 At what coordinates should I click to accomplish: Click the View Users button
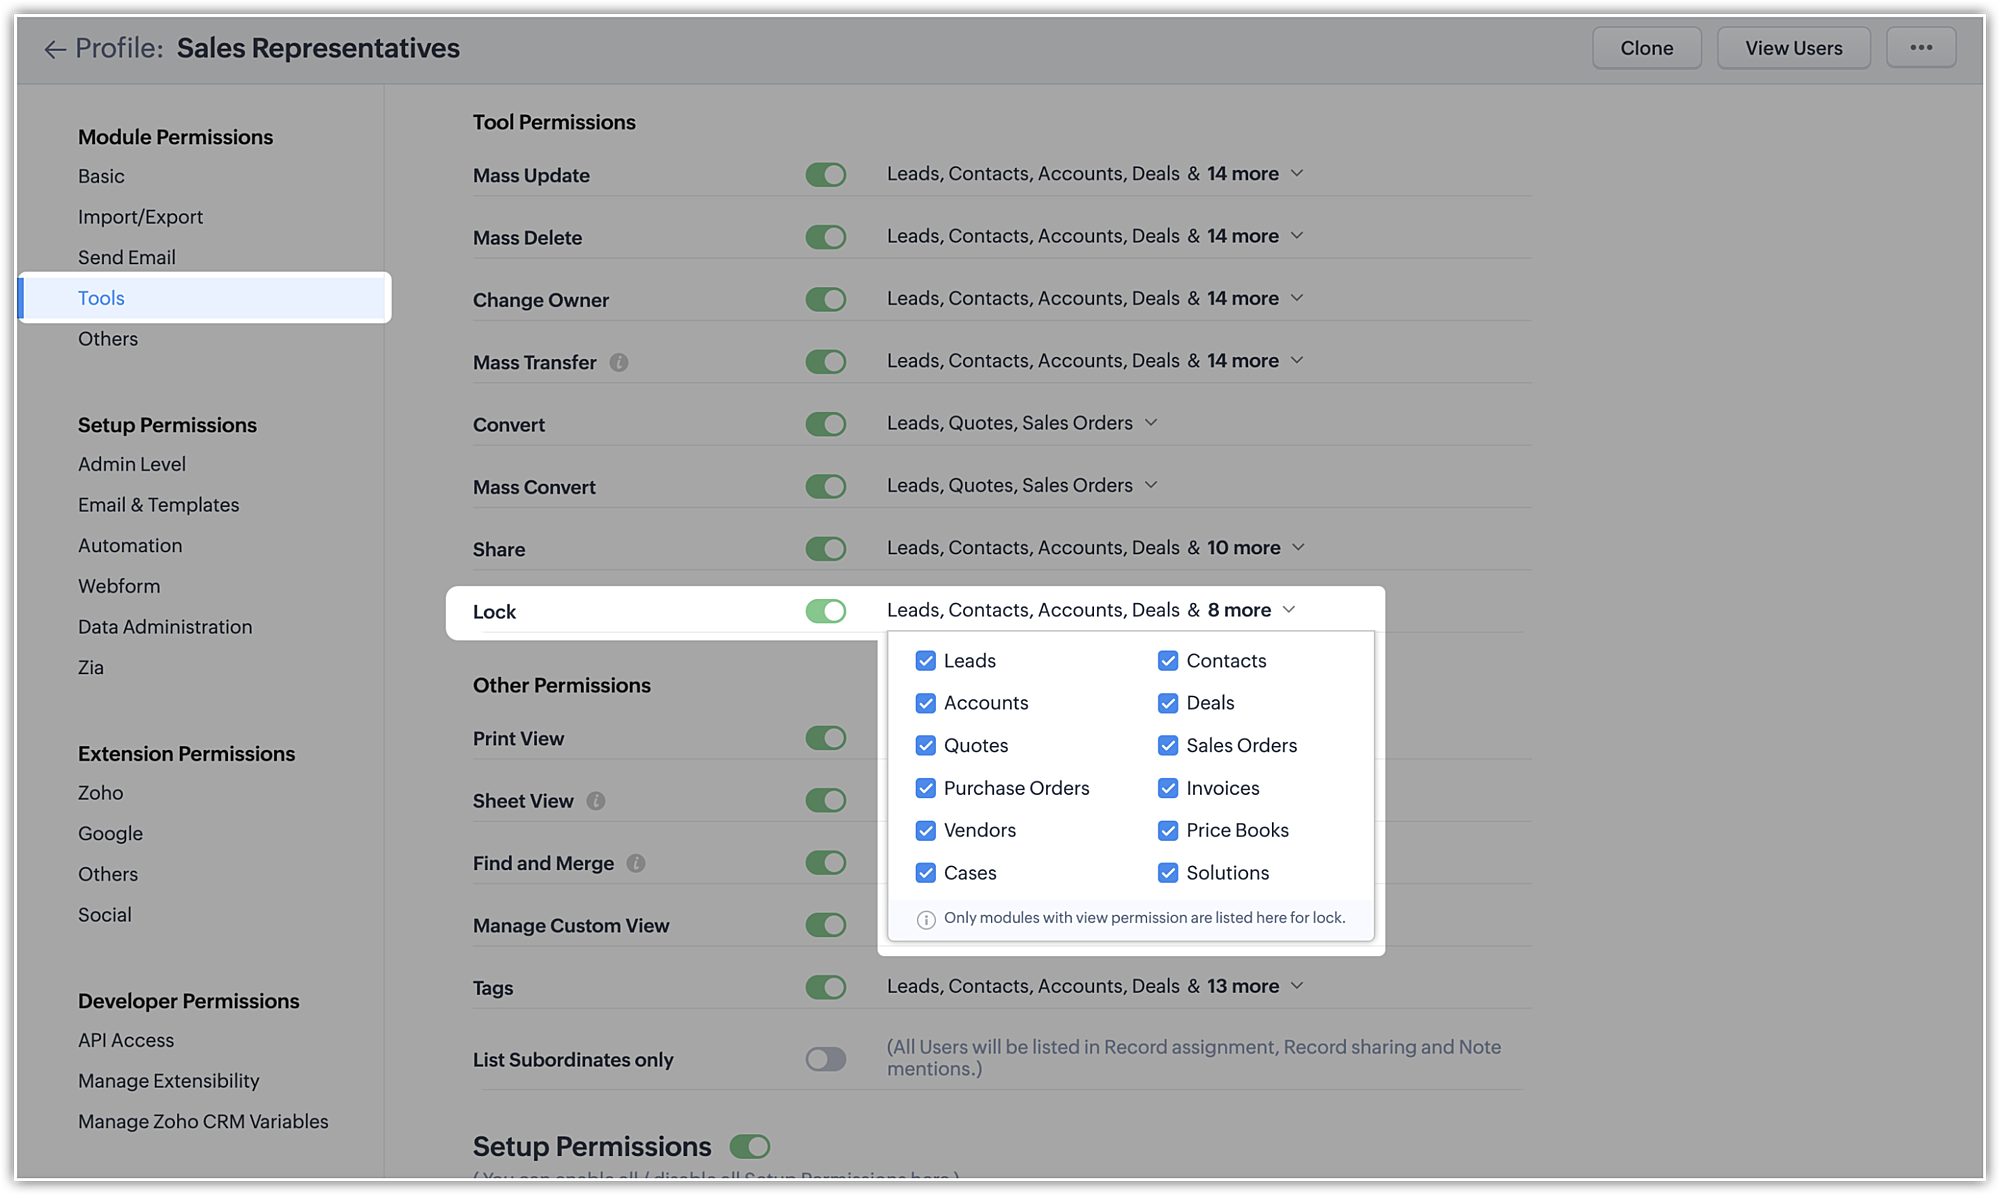[1793, 48]
